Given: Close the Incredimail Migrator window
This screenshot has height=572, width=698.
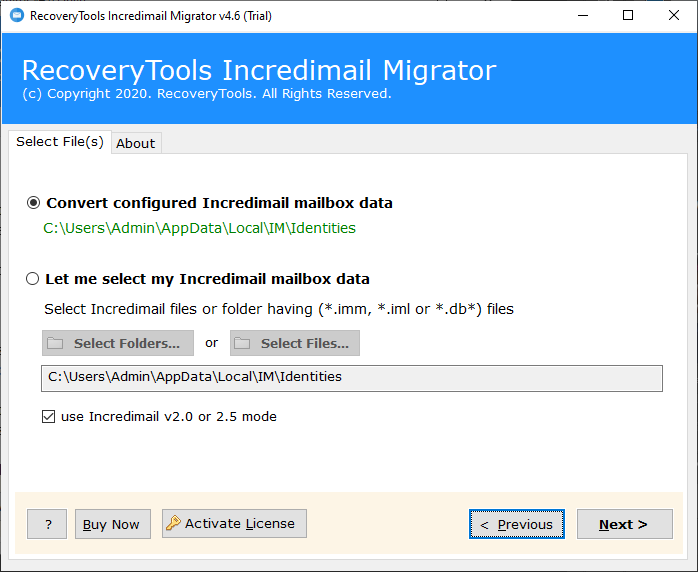Looking at the screenshot, I should click(674, 16).
